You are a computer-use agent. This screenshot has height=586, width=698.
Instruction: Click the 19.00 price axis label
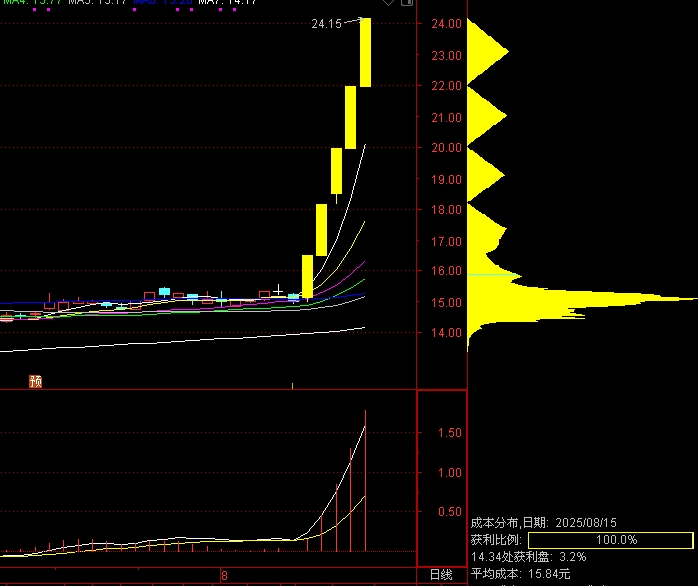click(x=446, y=179)
